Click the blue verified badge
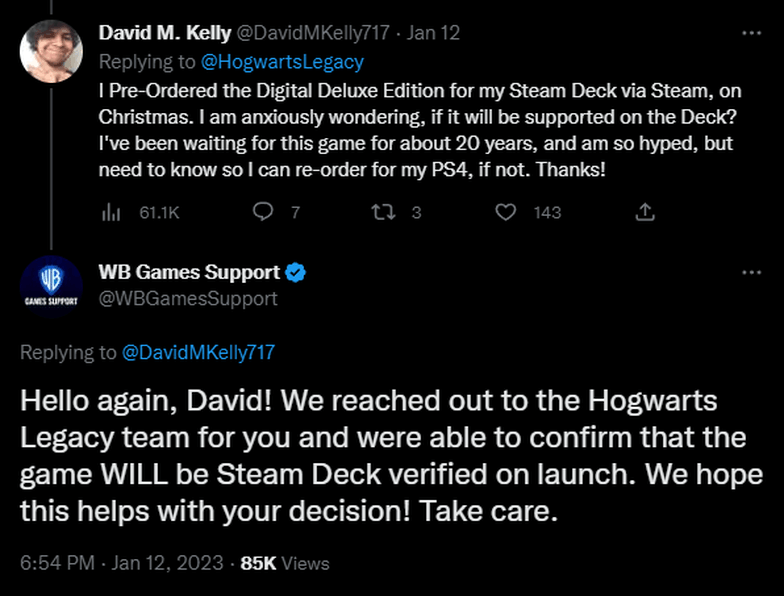Image resolution: width=784 pixels, height=596 pixels. 295,272
